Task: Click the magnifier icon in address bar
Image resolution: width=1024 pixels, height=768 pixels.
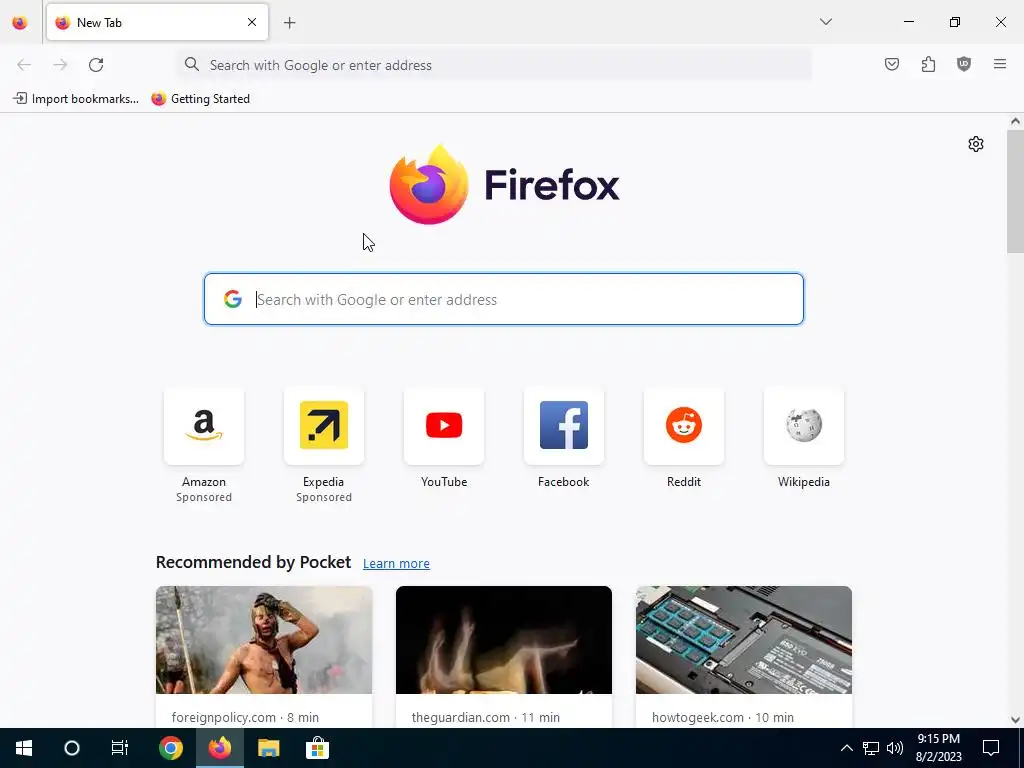Action: pyautogui.click(x=191, y=64)
